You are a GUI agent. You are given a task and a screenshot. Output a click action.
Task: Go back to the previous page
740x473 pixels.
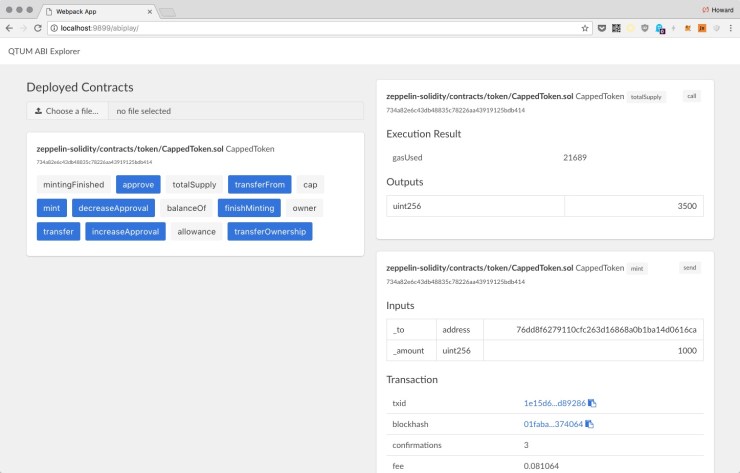pyautogui.click(x=9, y=29)
